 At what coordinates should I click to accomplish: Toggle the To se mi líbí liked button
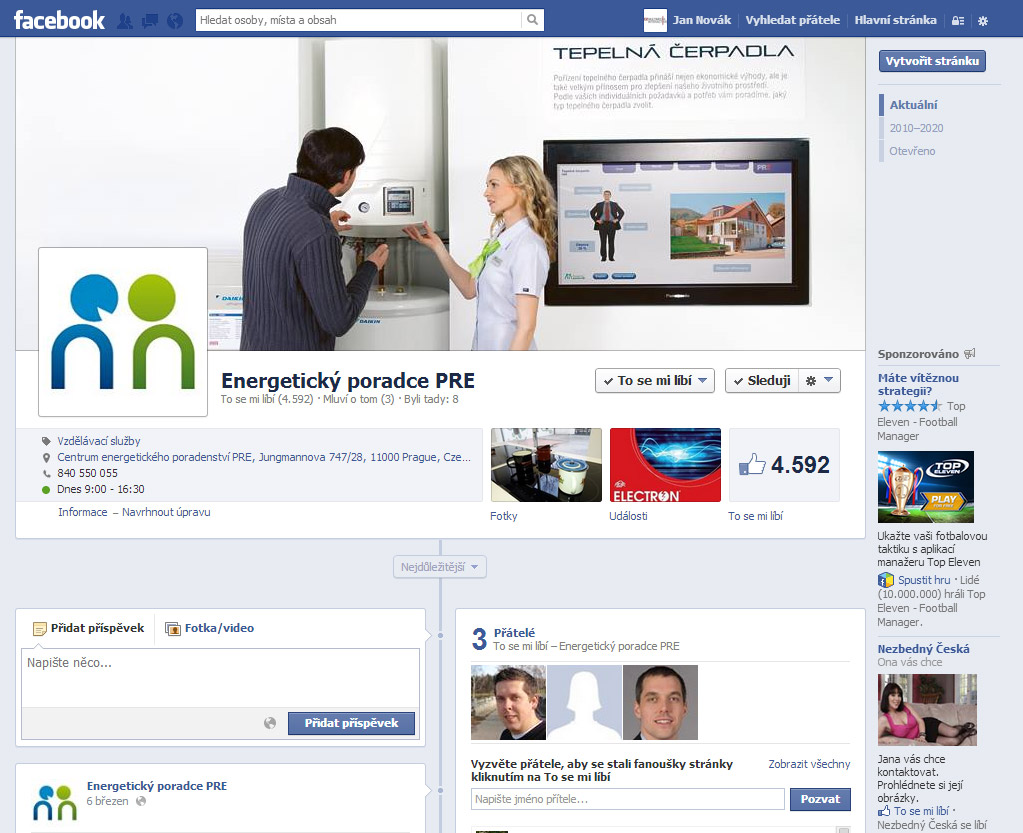[x=654, y=381]
